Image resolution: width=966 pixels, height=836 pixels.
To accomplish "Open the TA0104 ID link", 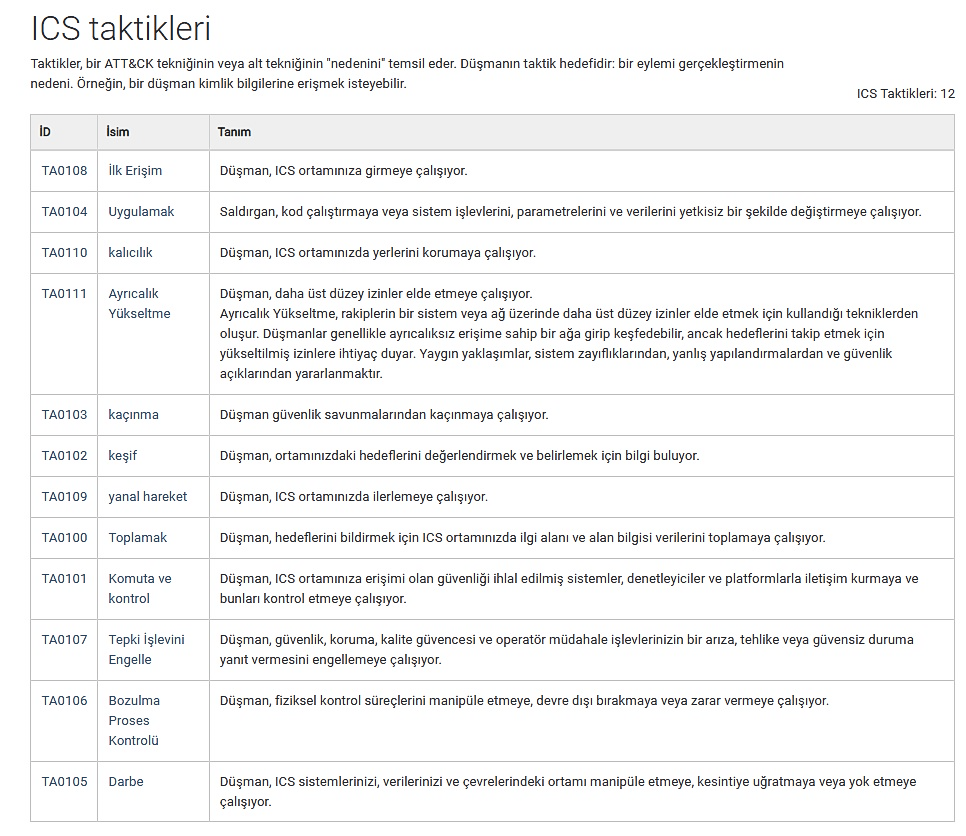I will [x=64, y=211].
